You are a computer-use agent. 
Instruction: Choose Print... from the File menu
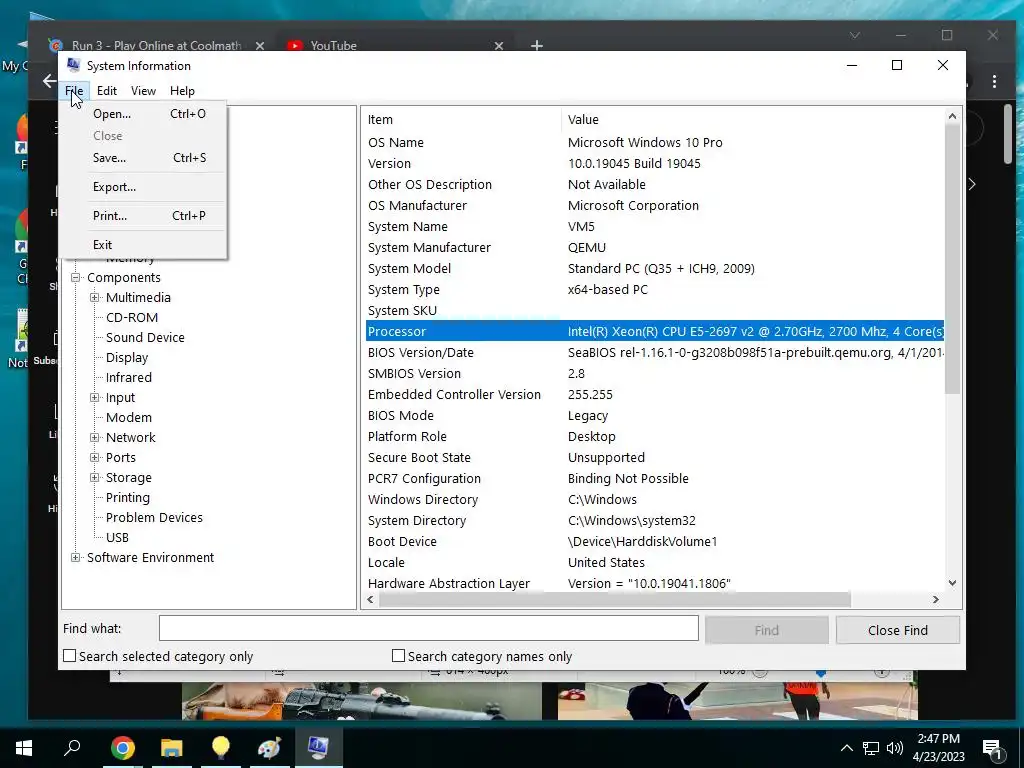point(144,216)
